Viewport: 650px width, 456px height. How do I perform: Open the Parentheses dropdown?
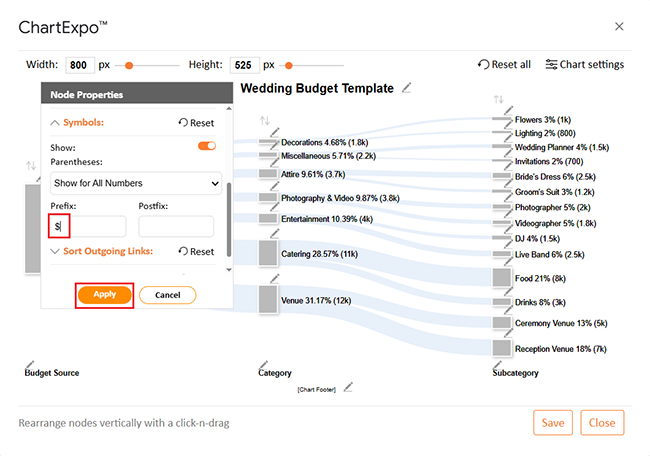tap(136, 183)
